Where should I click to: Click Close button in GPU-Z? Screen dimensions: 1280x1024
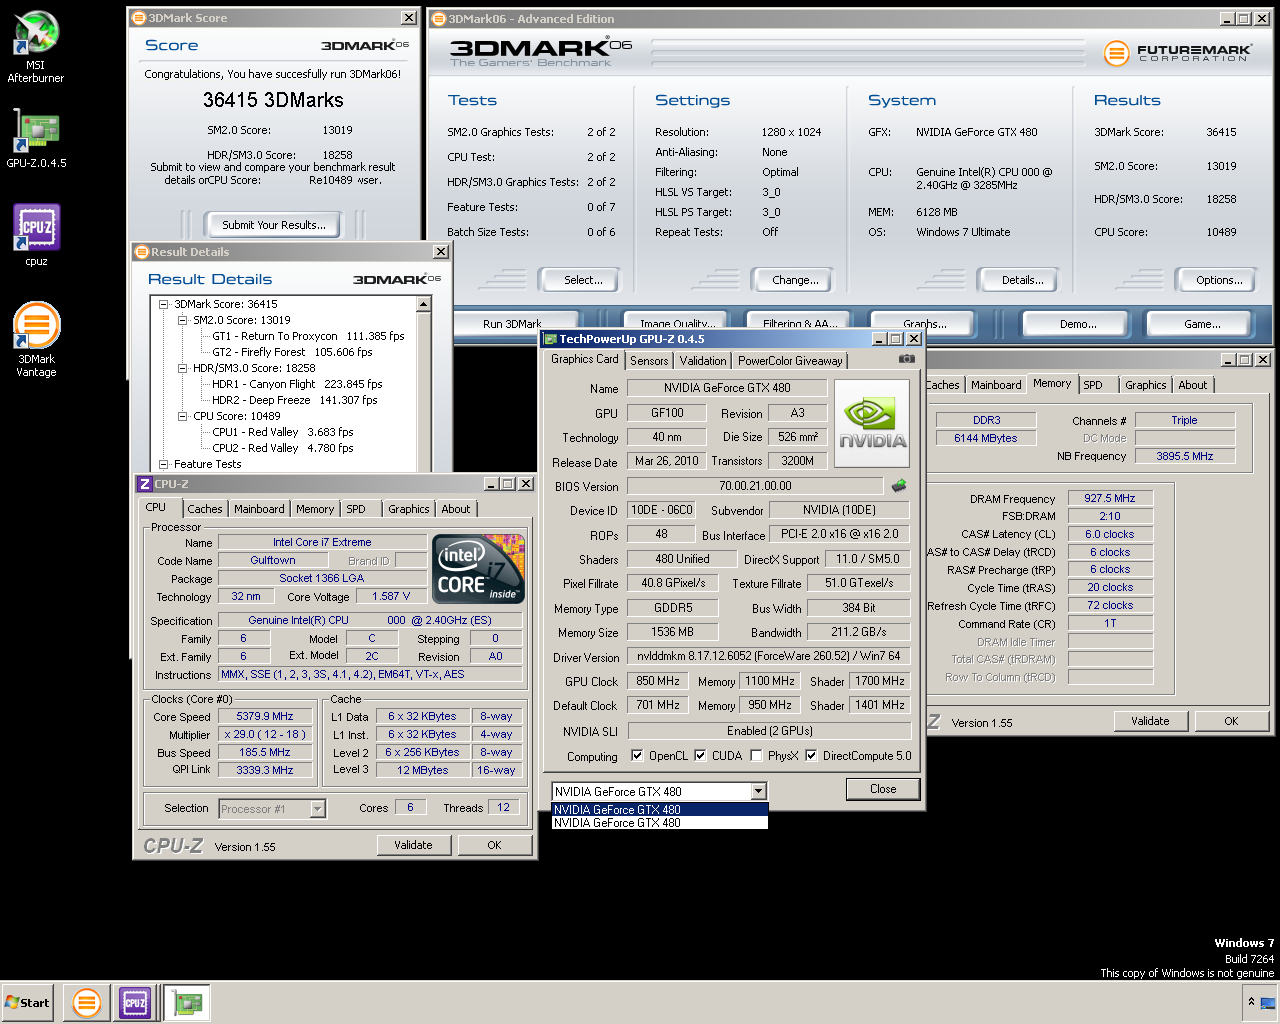tap(883, 789)
